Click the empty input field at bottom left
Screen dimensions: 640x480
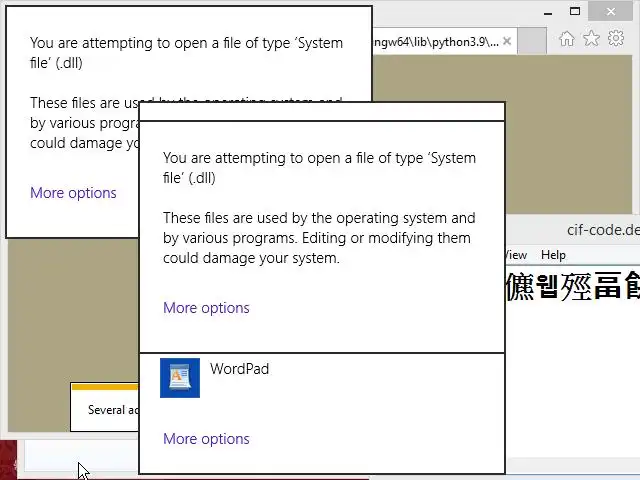(82, 454)
